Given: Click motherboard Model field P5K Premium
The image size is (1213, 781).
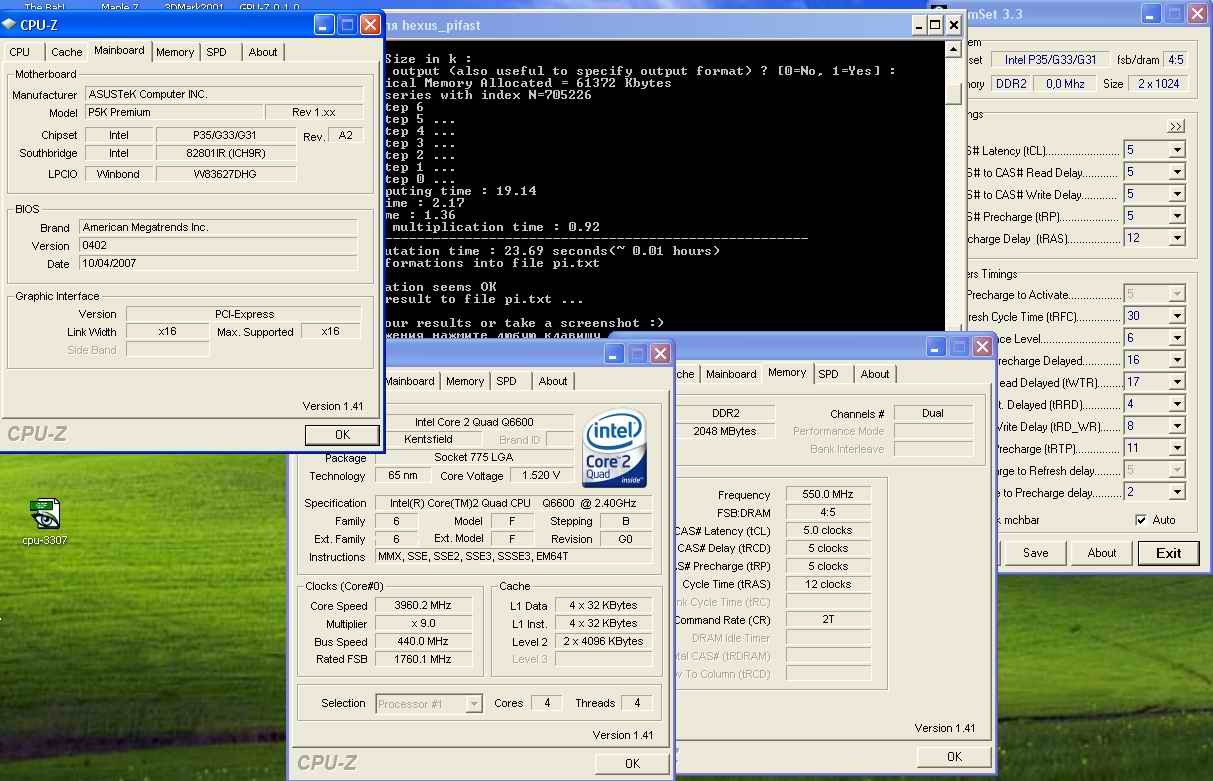Looking at the screenshot, I should pyautogui.click(x=174, y=113).
